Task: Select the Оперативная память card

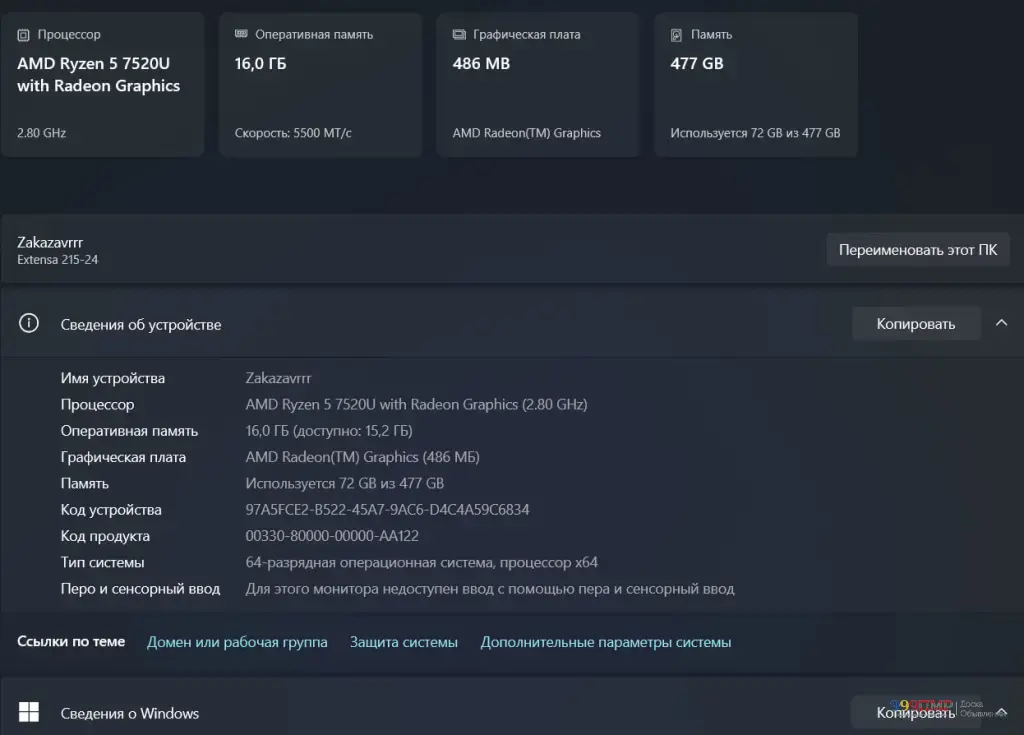Action: [320, 84]
